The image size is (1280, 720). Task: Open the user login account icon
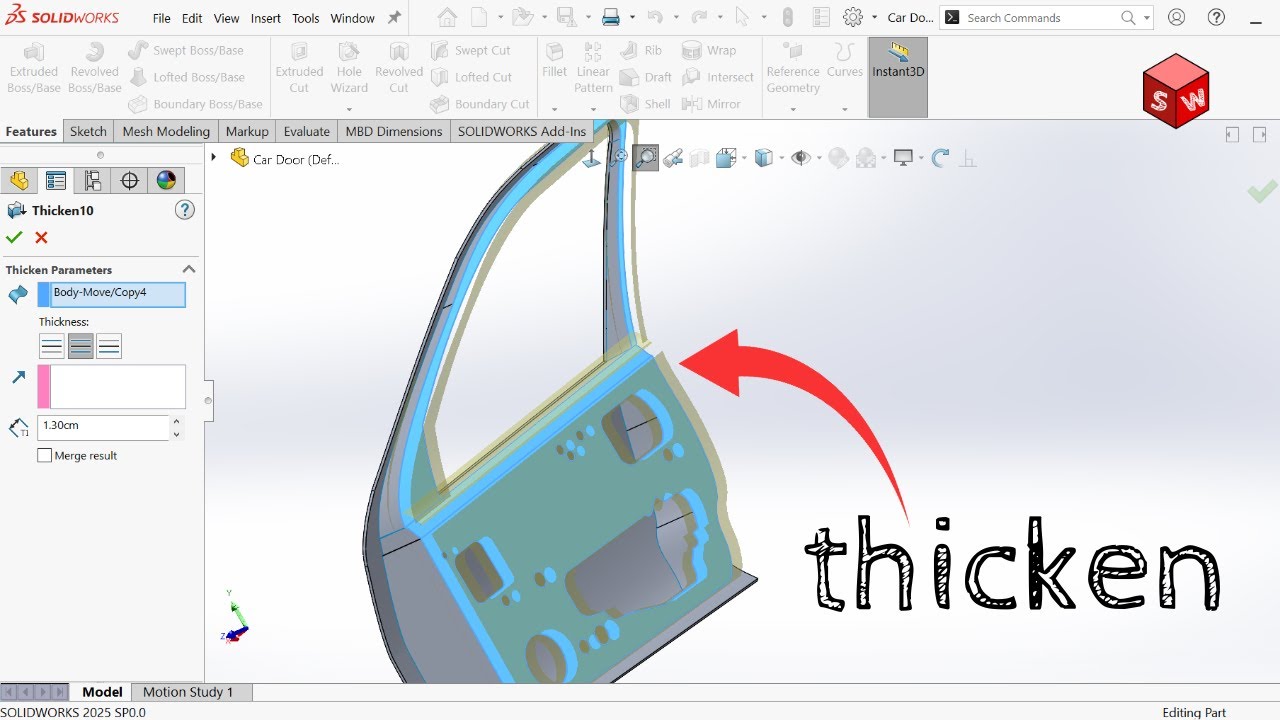(x=1177, y=17)
